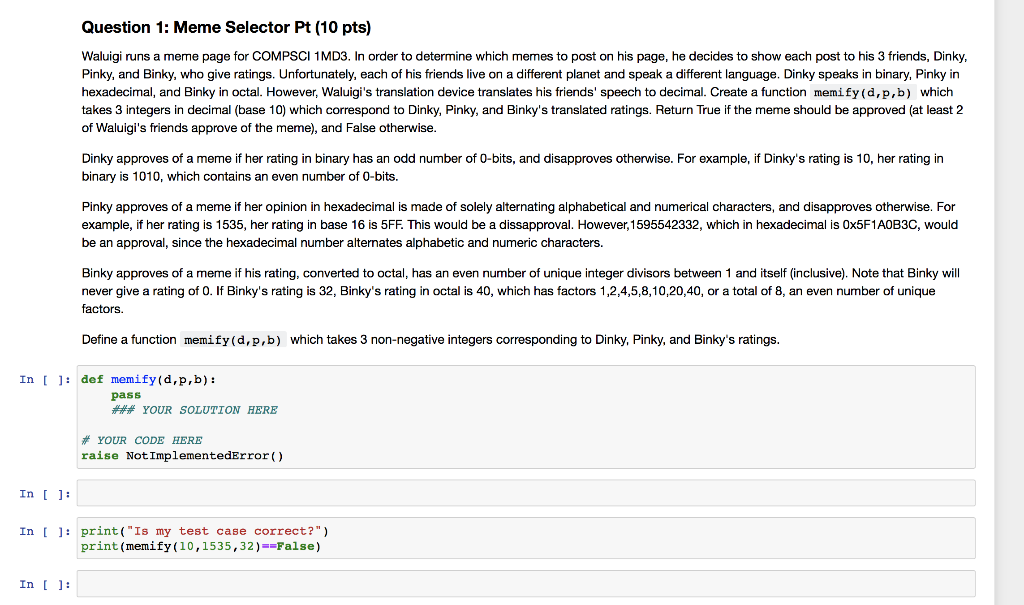Click the In [ ] prompt of second cell
Image resolution: width=1024 pixels, height=605 pixels.
click(44, 494)
